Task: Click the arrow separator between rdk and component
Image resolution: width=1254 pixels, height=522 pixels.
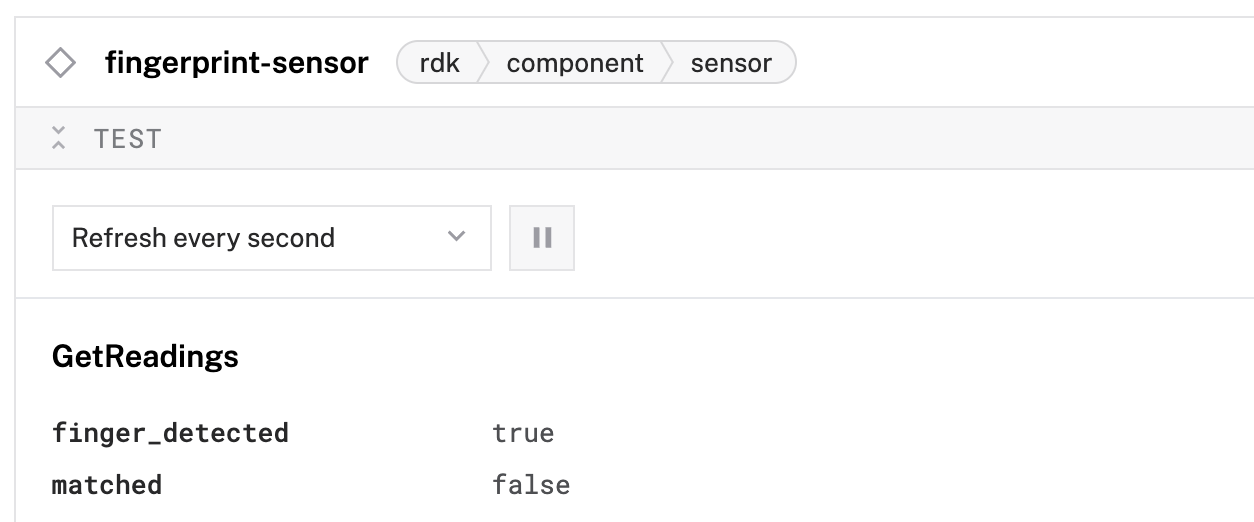Action: (482, 63)
